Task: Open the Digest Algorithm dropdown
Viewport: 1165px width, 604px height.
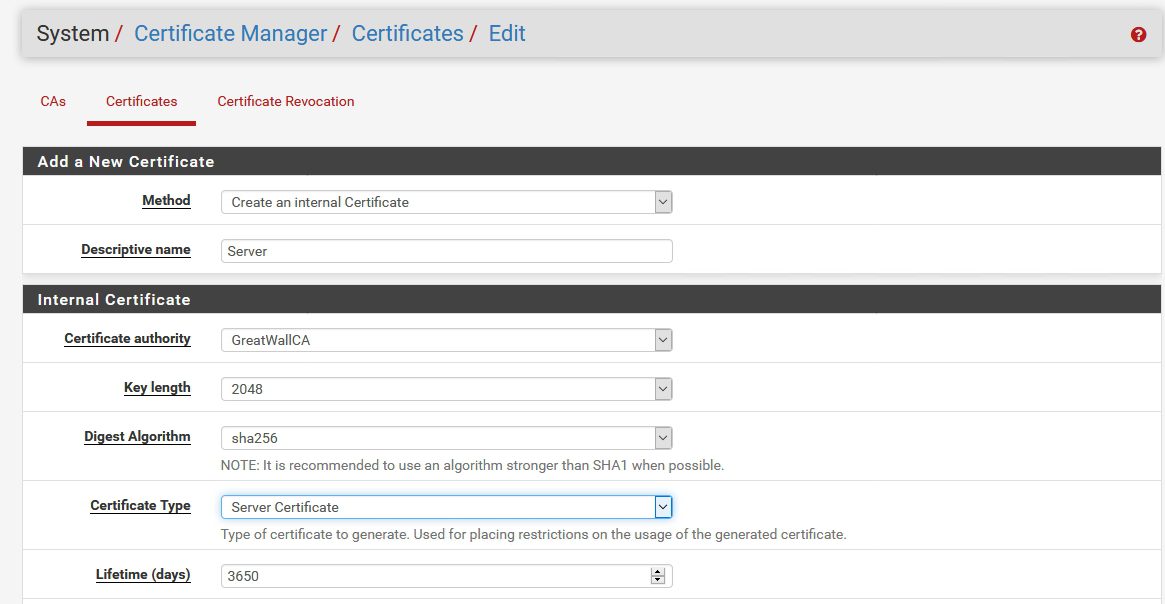Action: (x=447, y=438)
